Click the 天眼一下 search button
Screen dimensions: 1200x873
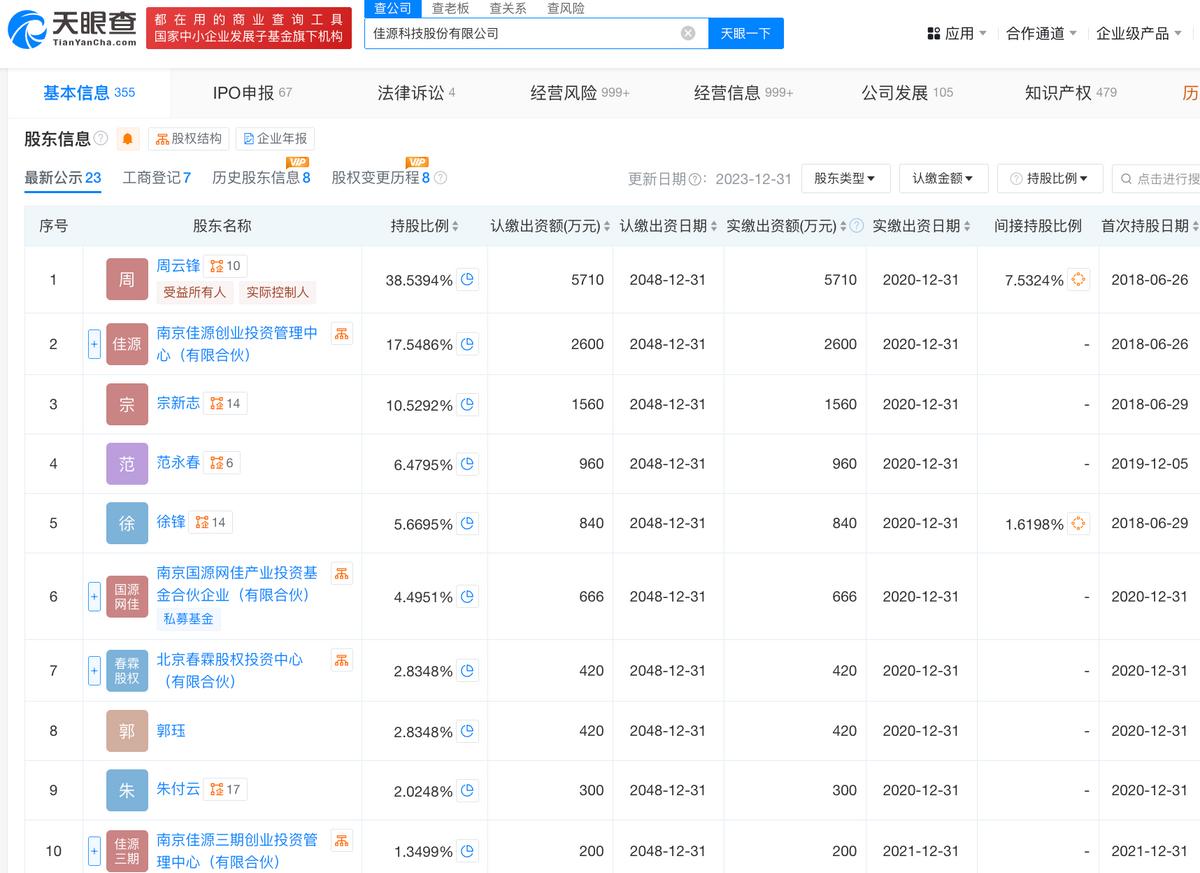coord(746,33)
